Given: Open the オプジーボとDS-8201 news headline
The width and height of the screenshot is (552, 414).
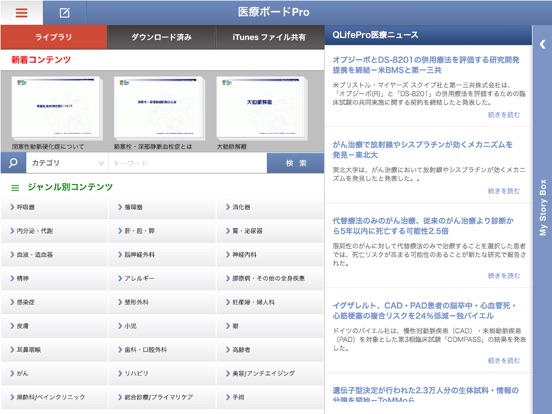Looking at the screenshot, I should 426,65.
